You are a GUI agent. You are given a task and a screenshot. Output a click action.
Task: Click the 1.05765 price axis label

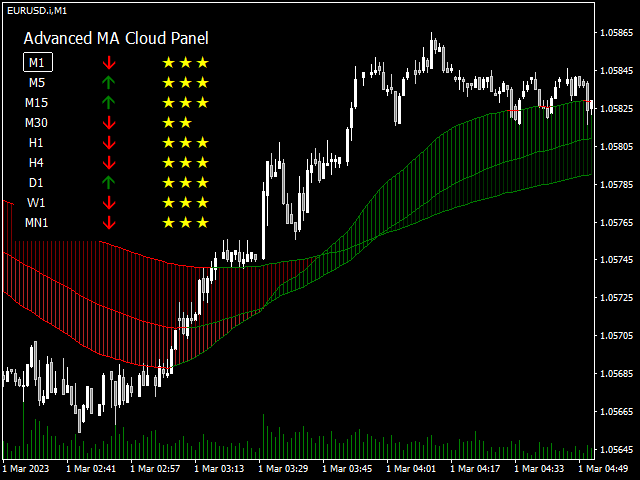click(x=616, y=222)
